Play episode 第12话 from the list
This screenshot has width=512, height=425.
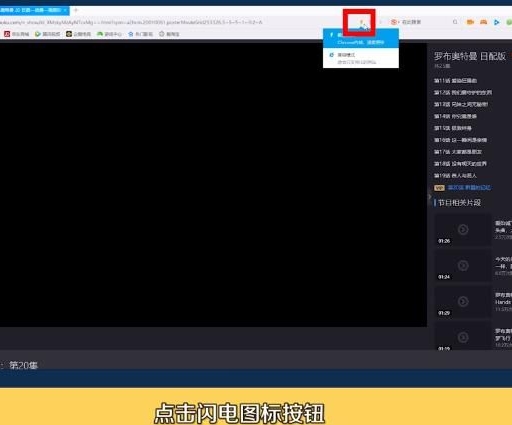(x=463, y=93)
